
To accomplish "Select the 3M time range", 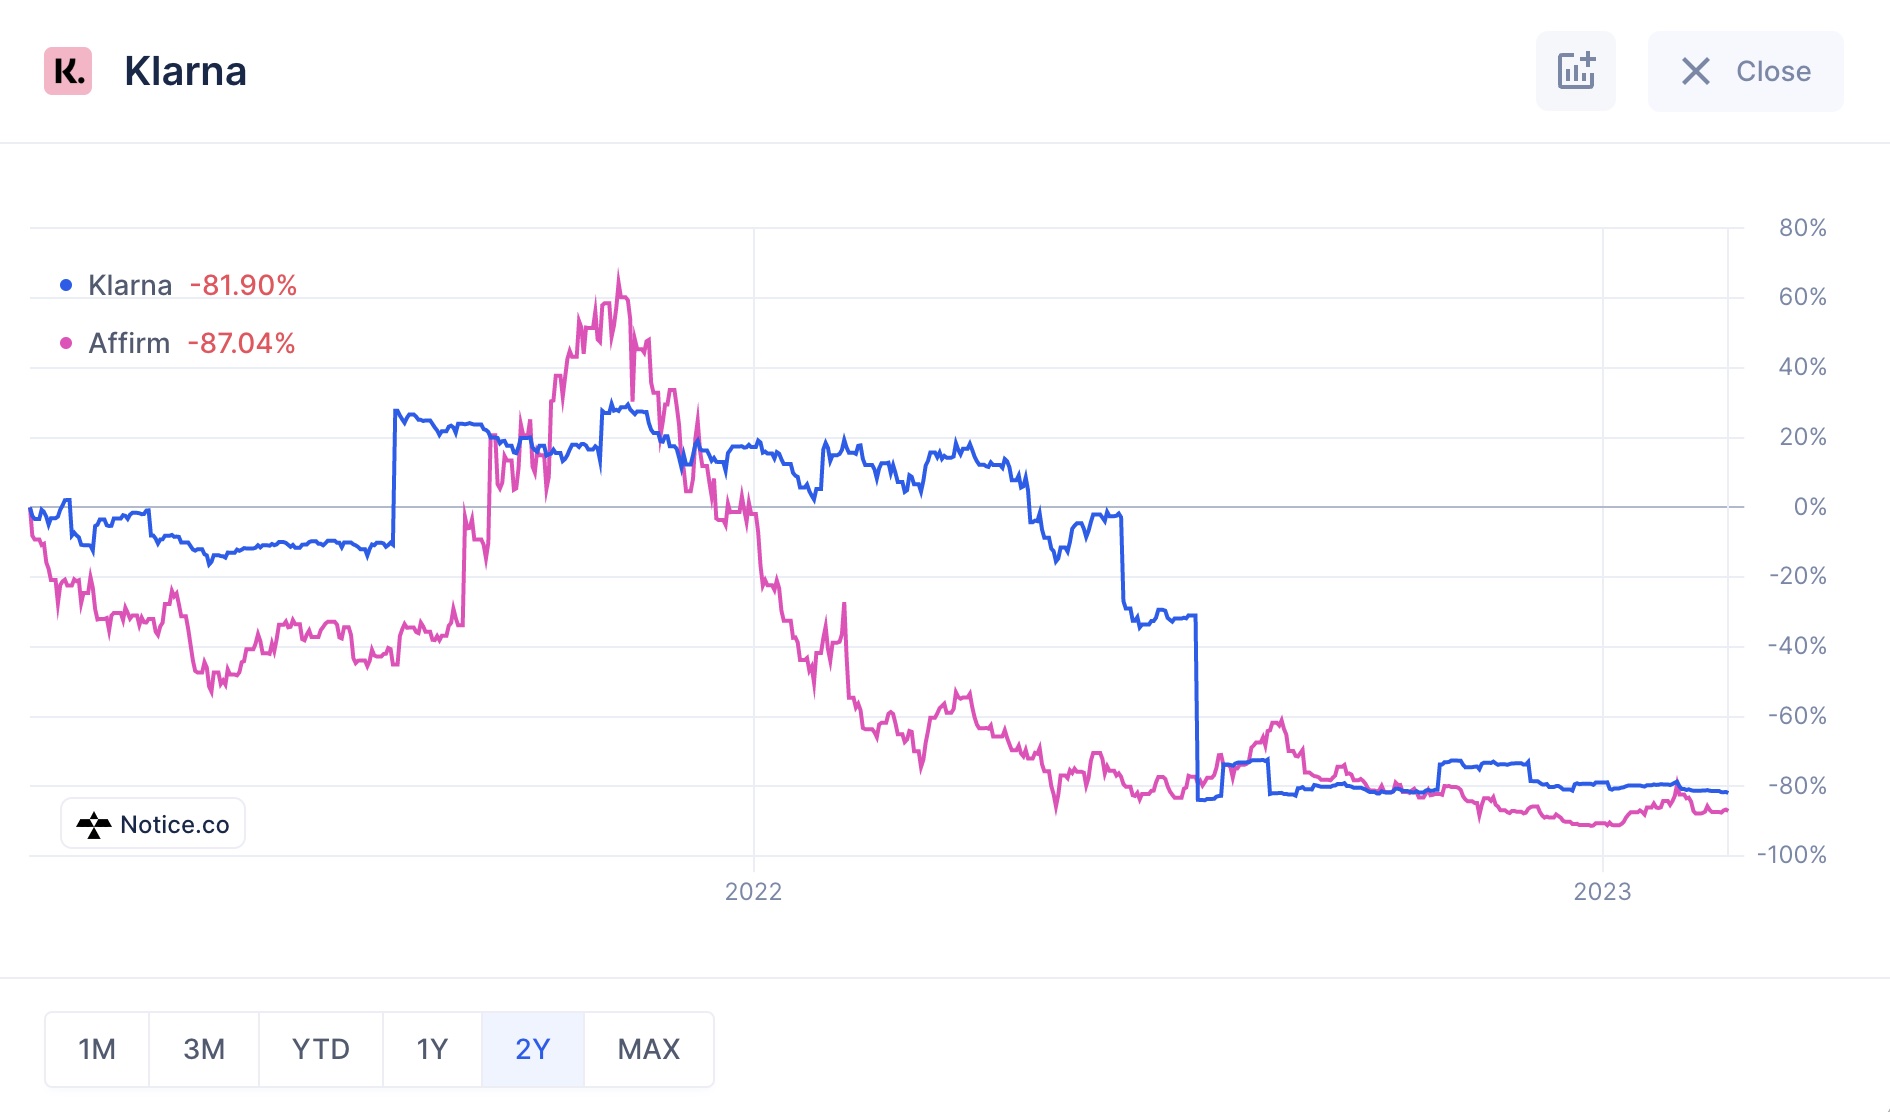I will [204, 1049].
